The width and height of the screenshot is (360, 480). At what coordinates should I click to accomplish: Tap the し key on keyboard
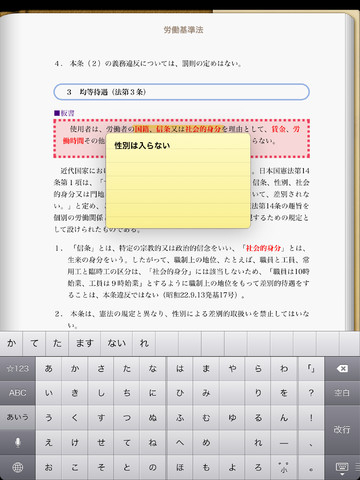101,393
